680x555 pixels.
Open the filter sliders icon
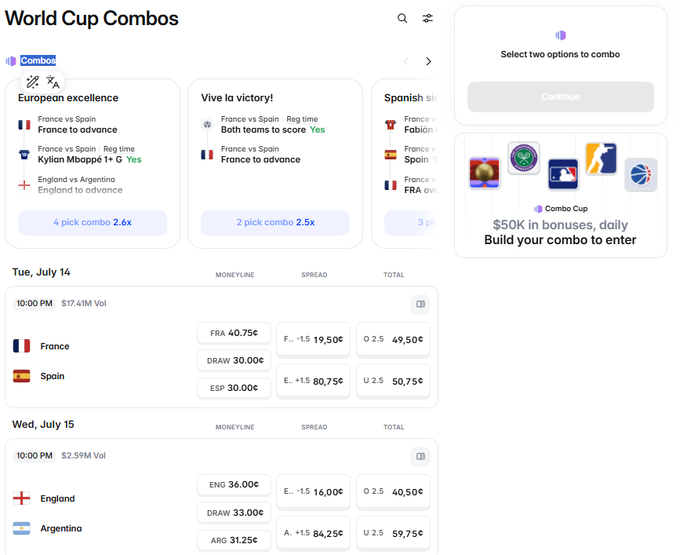(428, 18)
